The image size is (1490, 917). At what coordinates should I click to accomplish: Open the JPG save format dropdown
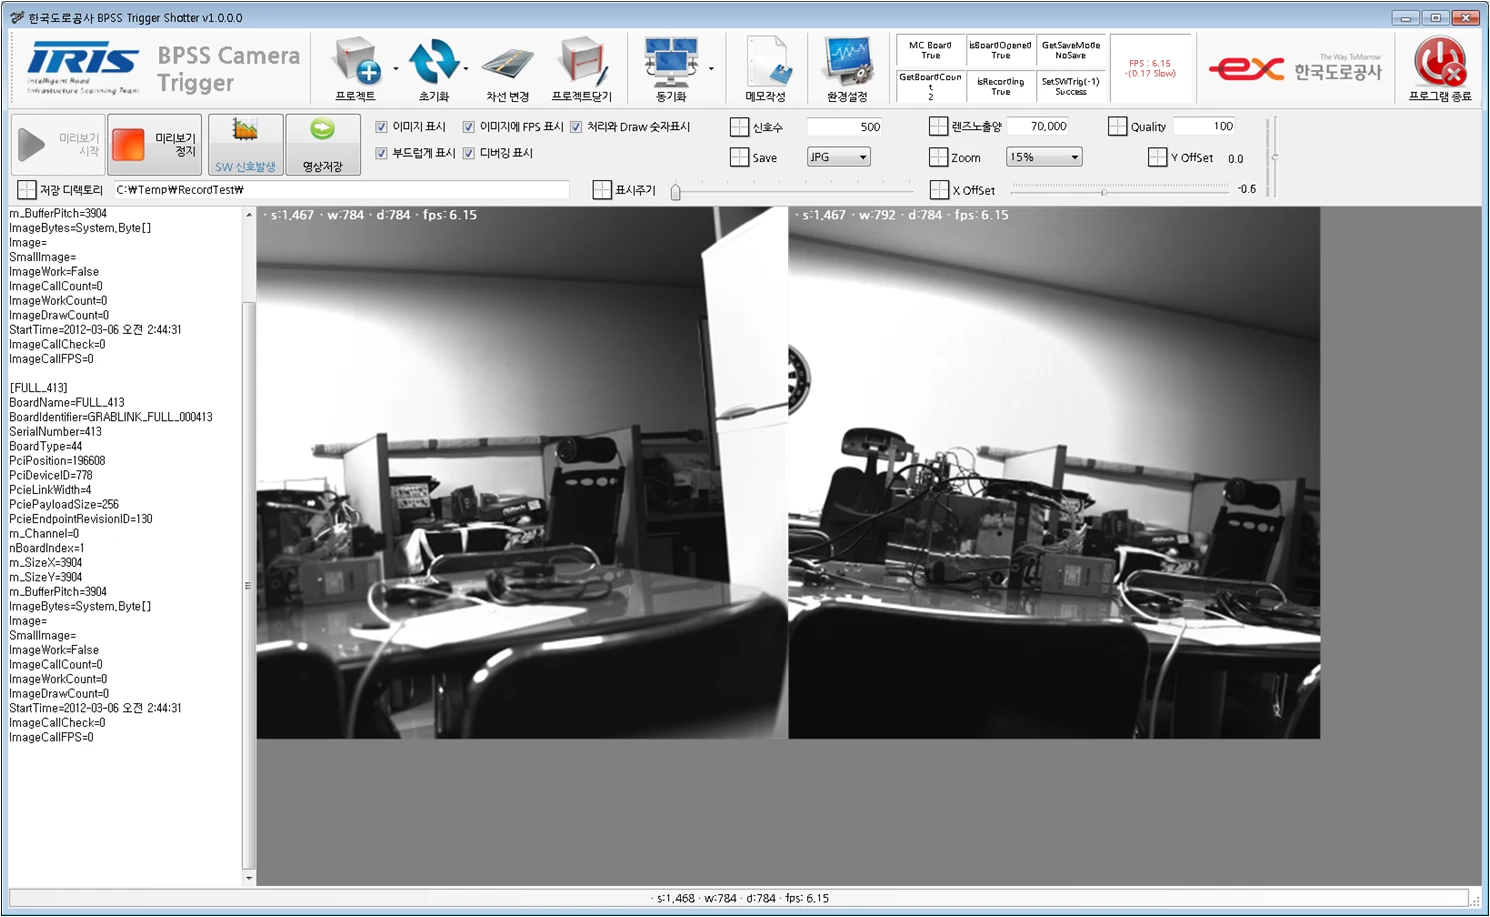[838, 157]
